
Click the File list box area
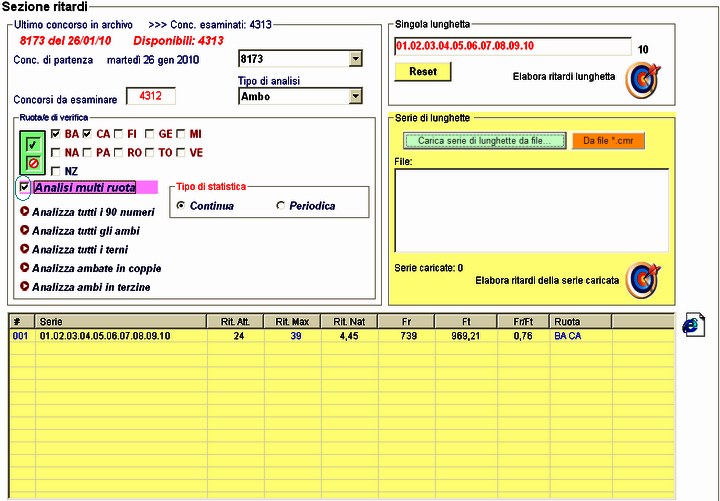pyautogui.click(x=532, y=211)
